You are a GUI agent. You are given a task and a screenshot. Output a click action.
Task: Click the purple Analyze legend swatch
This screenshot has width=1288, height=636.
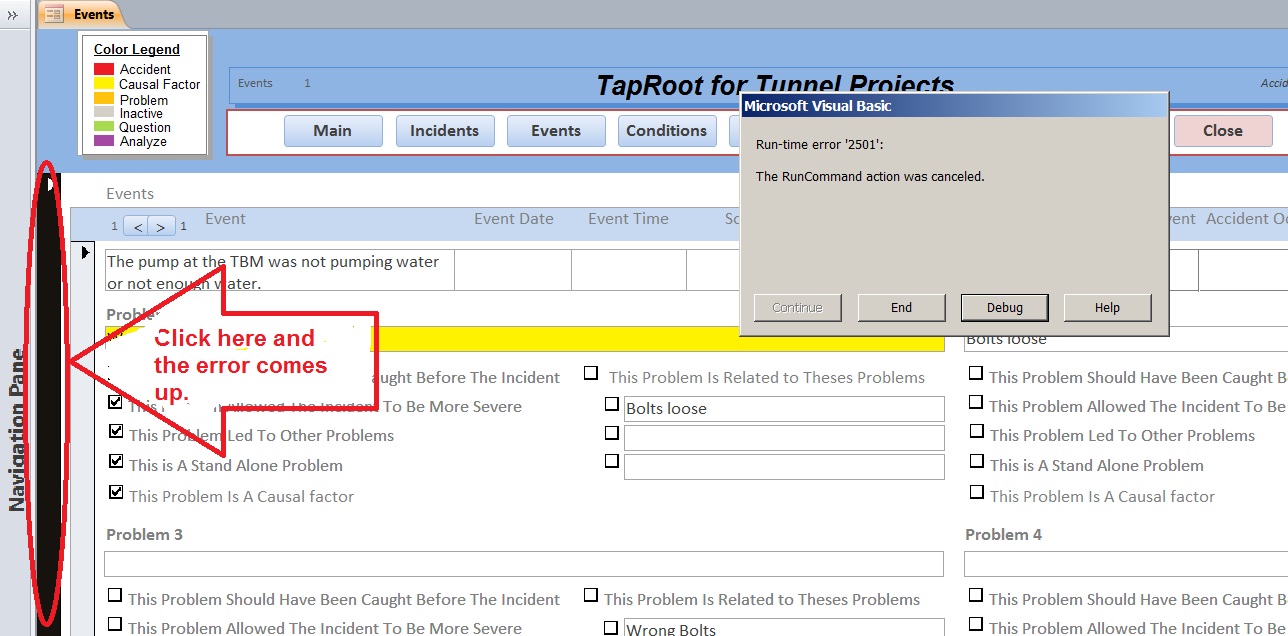point(104,141)
